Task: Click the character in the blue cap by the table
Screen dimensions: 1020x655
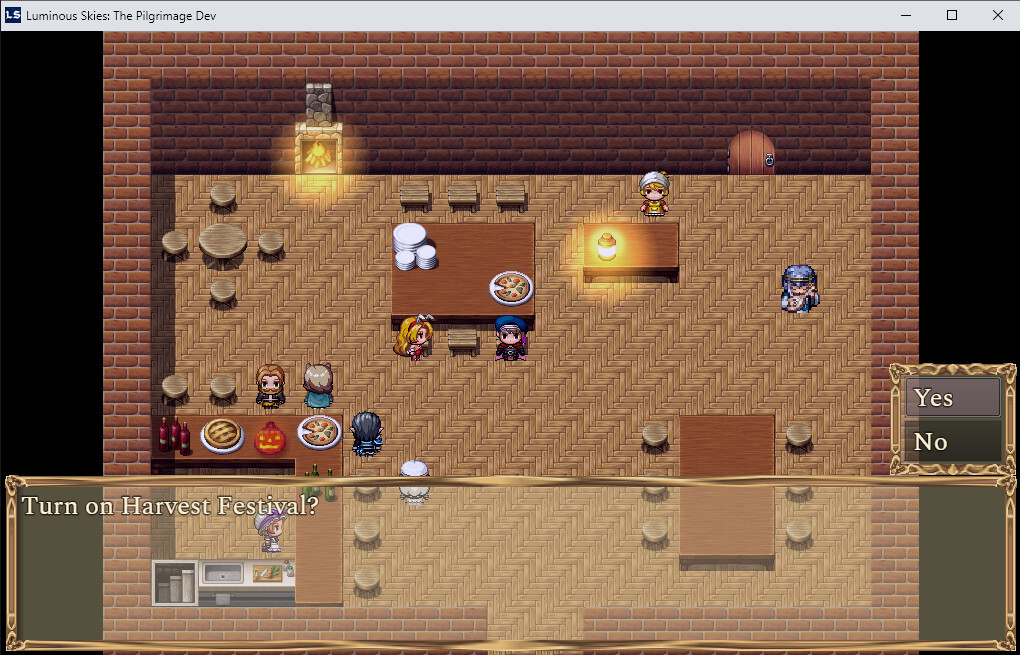Action: coord(511,338)
